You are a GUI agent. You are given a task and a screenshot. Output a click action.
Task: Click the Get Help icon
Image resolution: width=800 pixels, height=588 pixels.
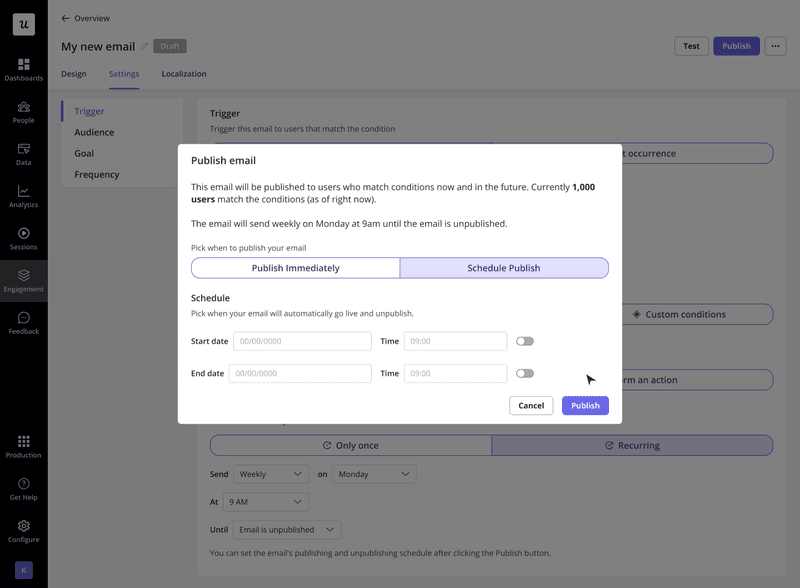click(x=23, y=490)
